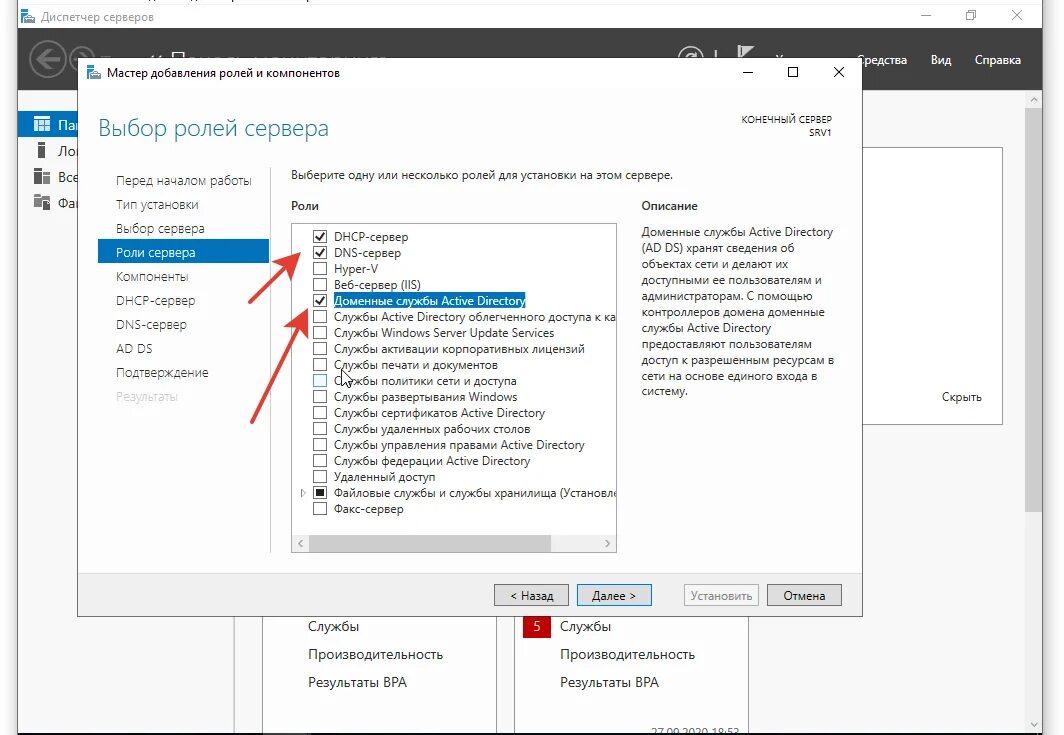Check Службы развертывания Windows checkbox

[320, 397]
